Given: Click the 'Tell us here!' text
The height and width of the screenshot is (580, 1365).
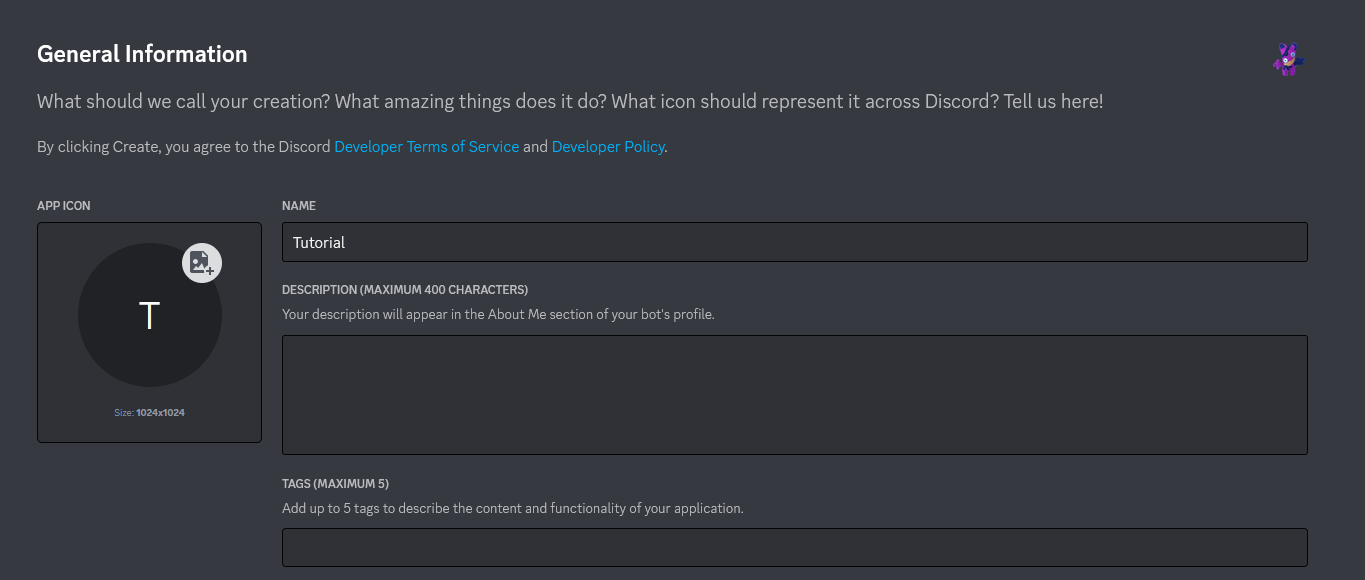Looking at the screenshot, I should [1051, 102].
